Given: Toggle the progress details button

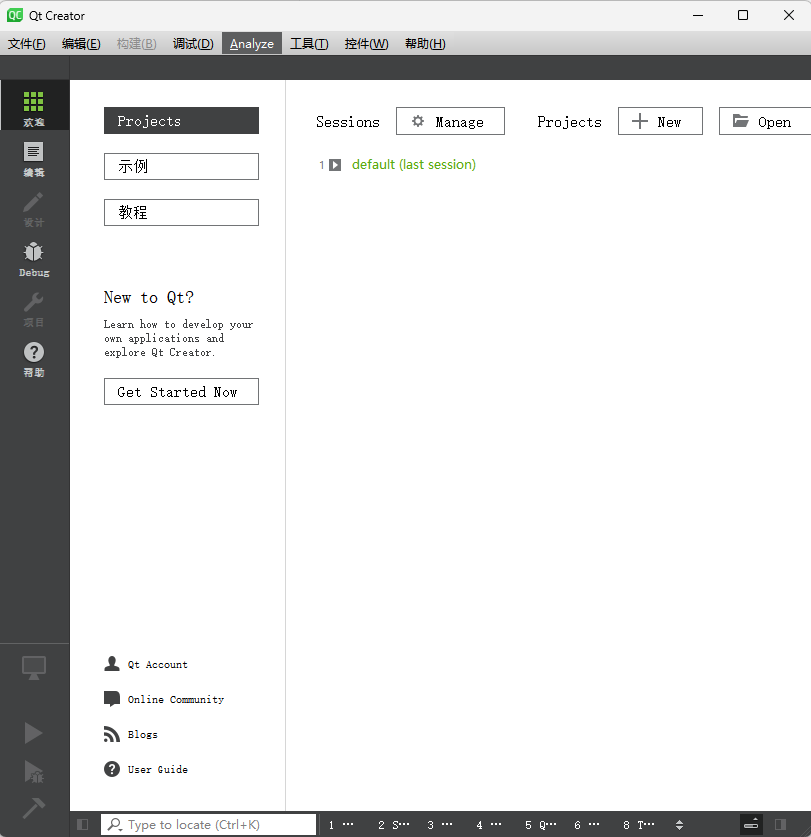Looking at the screenshot, I should 751,825.
